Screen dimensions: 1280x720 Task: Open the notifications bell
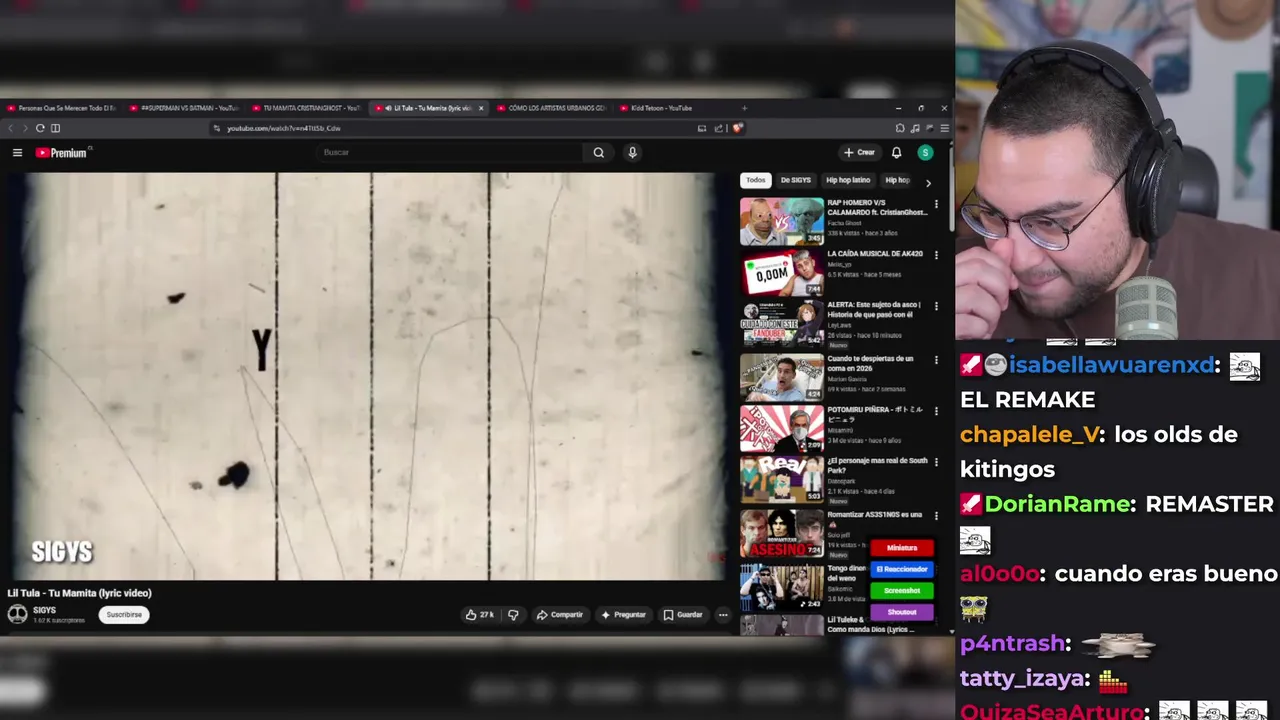pyautogui.click(x=896, y=153)
